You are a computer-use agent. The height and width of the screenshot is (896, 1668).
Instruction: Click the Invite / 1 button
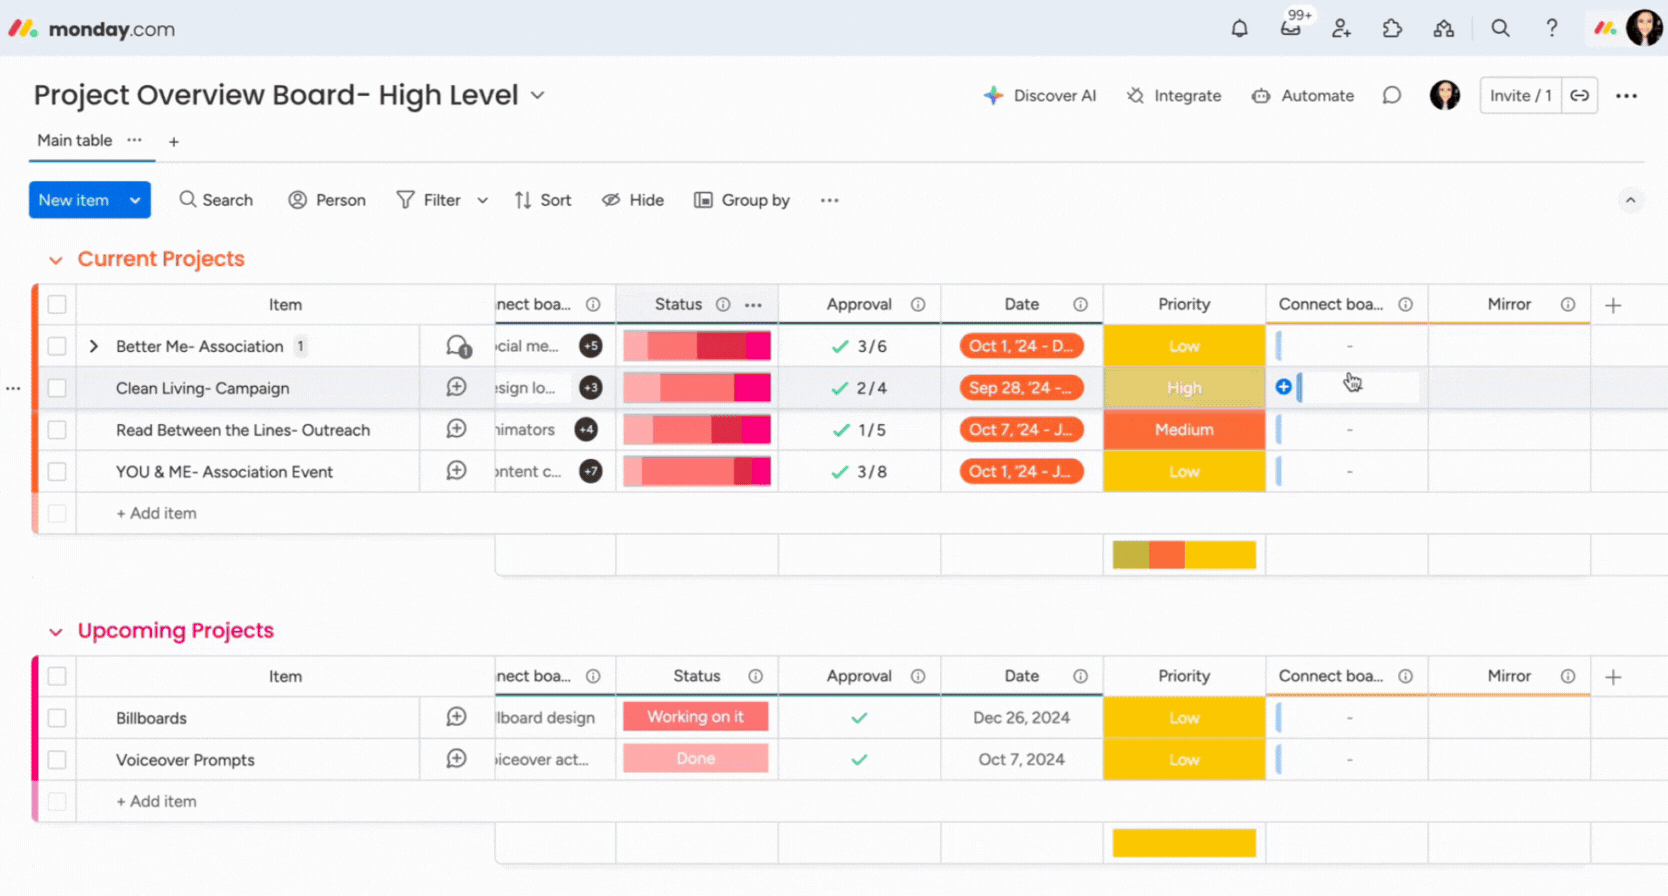1521,96
